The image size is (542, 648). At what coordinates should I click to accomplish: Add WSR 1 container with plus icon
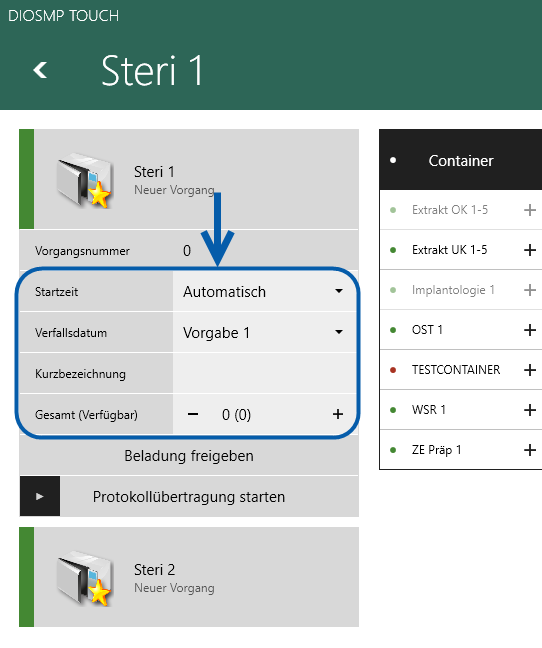pyautogui.click(x=530, y=410)
